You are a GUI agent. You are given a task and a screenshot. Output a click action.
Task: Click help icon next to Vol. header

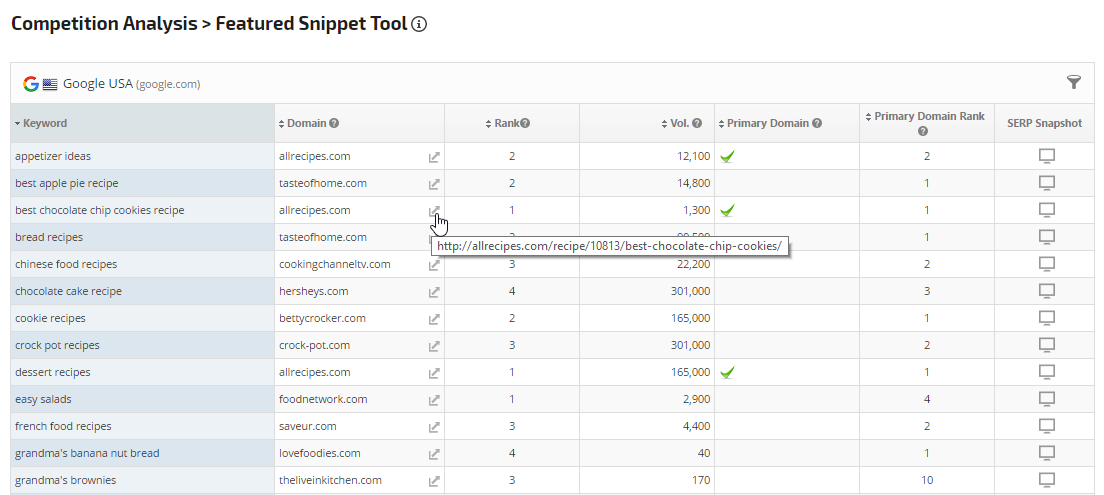[x=697, y=124]
